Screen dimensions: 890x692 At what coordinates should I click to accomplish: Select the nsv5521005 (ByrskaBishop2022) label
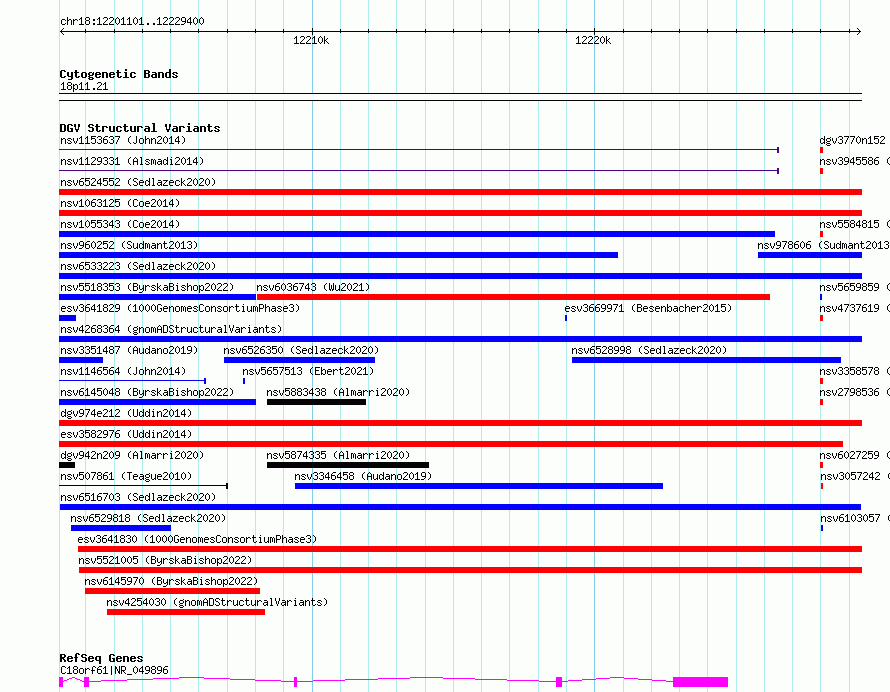pos(165,560)
